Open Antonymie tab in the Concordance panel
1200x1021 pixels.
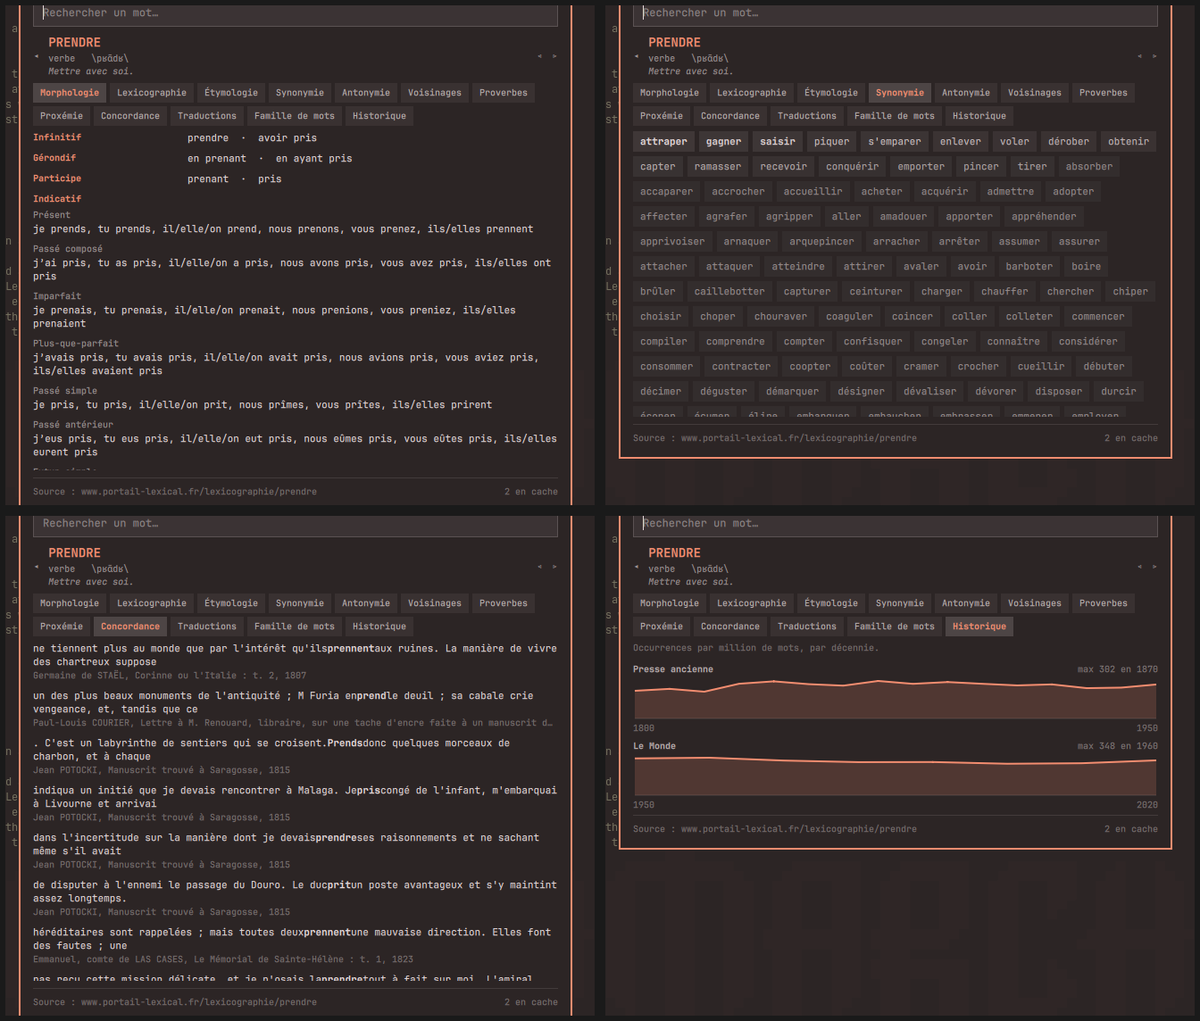click(x=366, y=604)
